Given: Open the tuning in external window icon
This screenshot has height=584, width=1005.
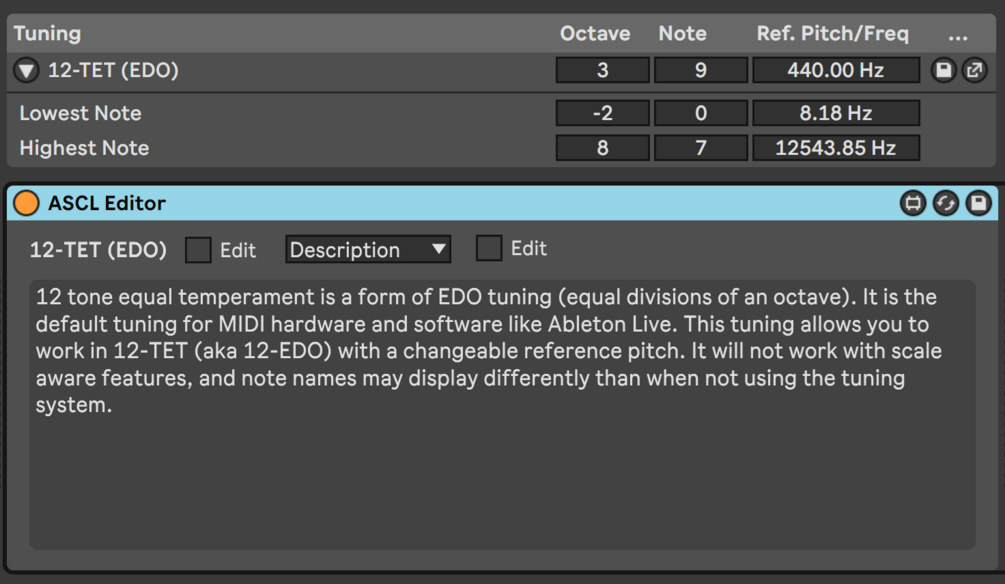Looking at the screenshot, I should tap(973, 71).
